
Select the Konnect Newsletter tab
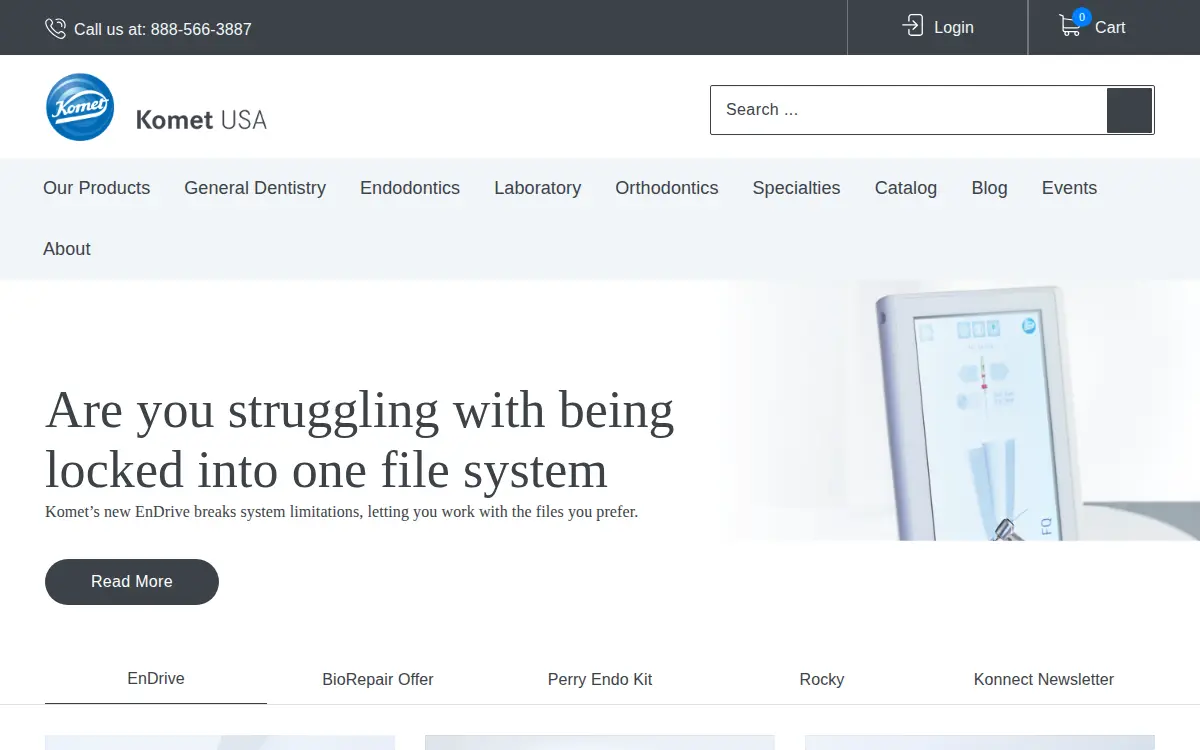[x=1044, y=680]
